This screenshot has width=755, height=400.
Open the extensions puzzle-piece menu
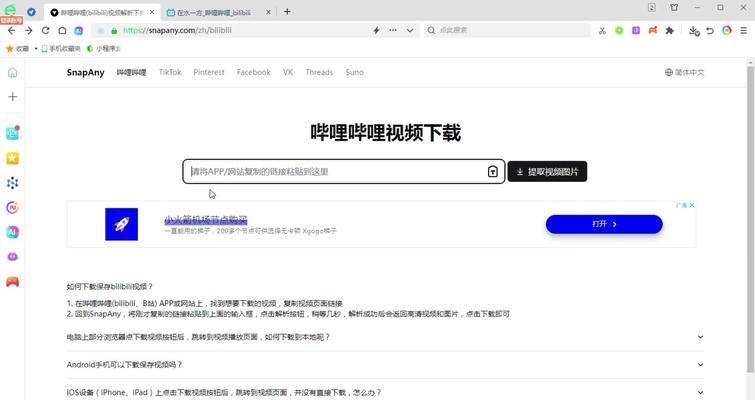pos(669,30)
